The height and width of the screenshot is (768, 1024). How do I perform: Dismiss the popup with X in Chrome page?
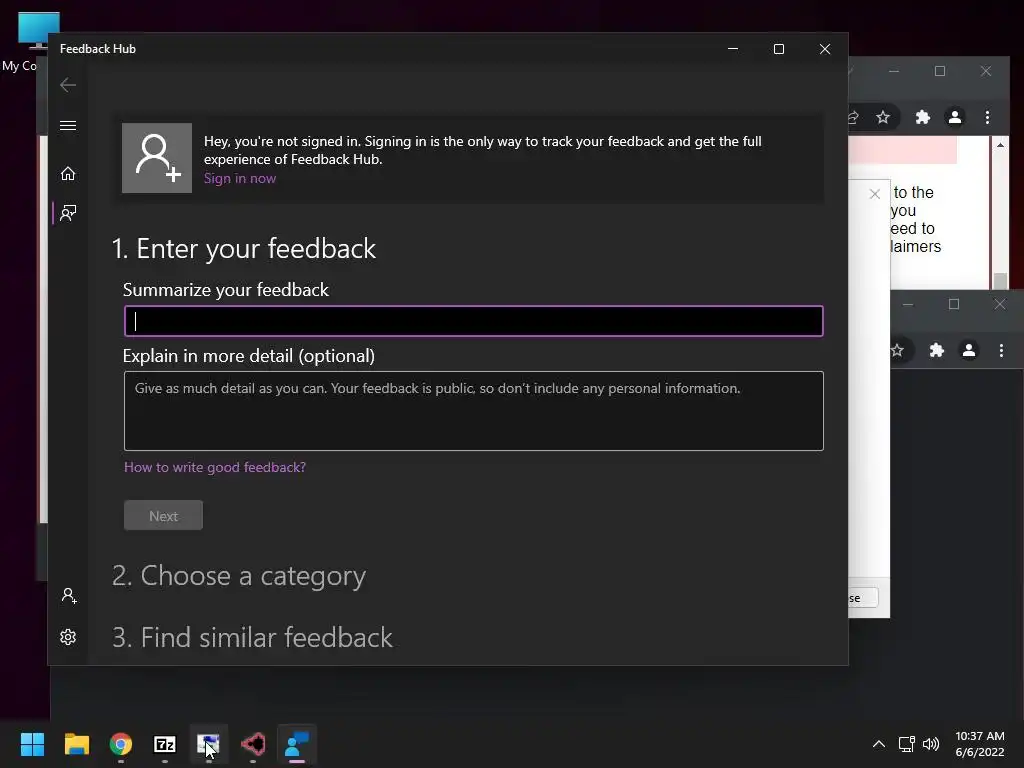874,194
